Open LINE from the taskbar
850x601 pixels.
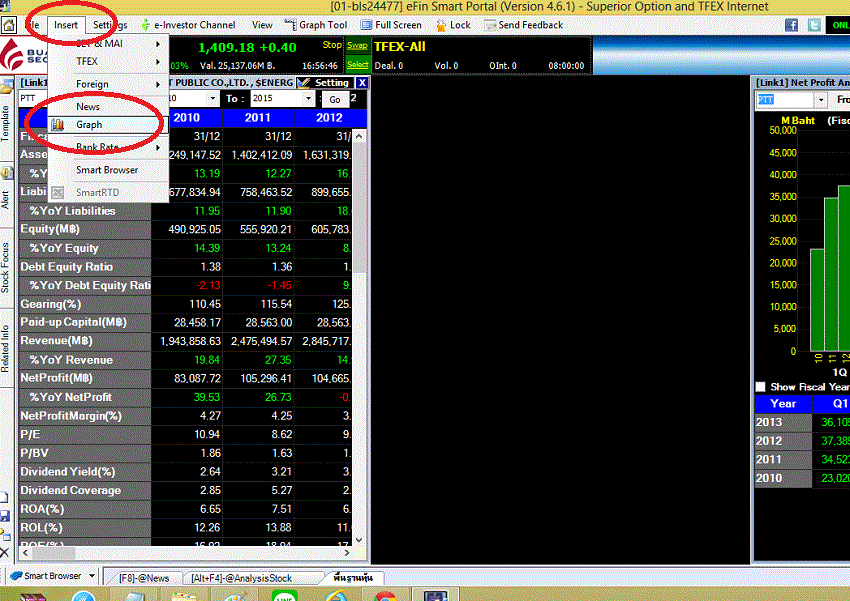pyautogui.click(x=285, y=595)
